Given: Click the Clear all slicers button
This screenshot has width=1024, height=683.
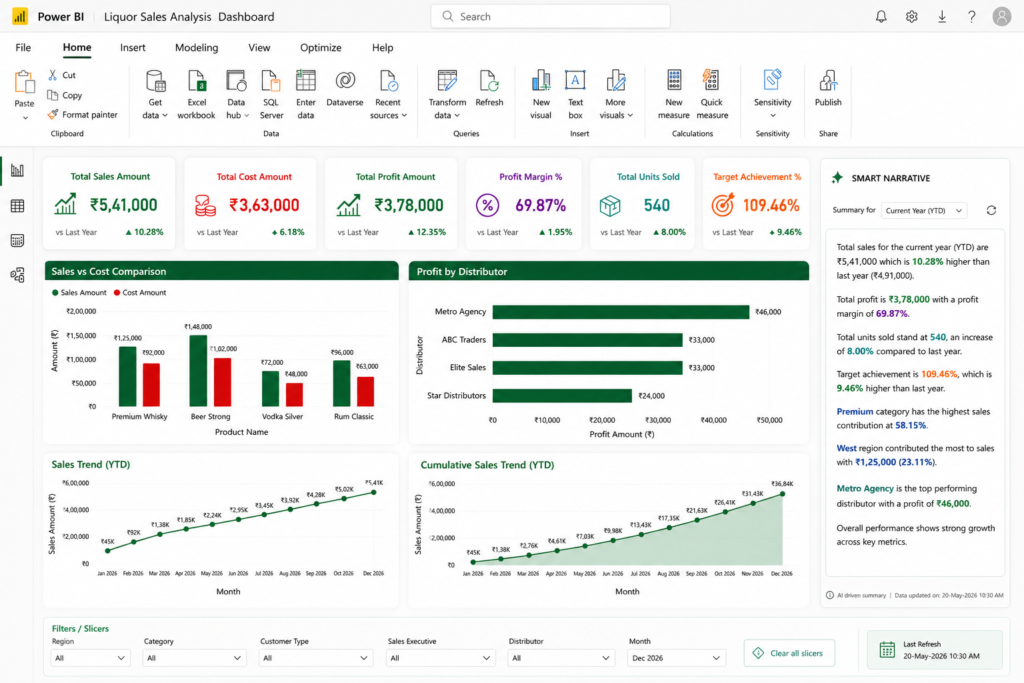Looking at the screenshot, I should pos(789,653).
